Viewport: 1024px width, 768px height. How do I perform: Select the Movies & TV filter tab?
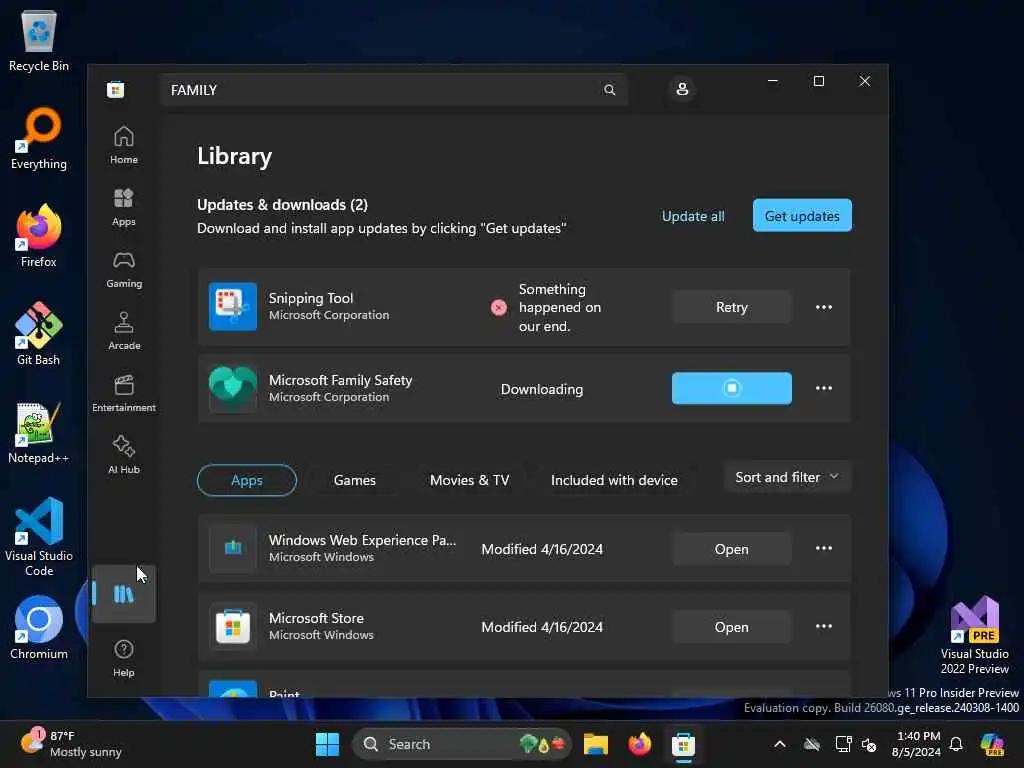pyautogui.click(x=470, y=480)
